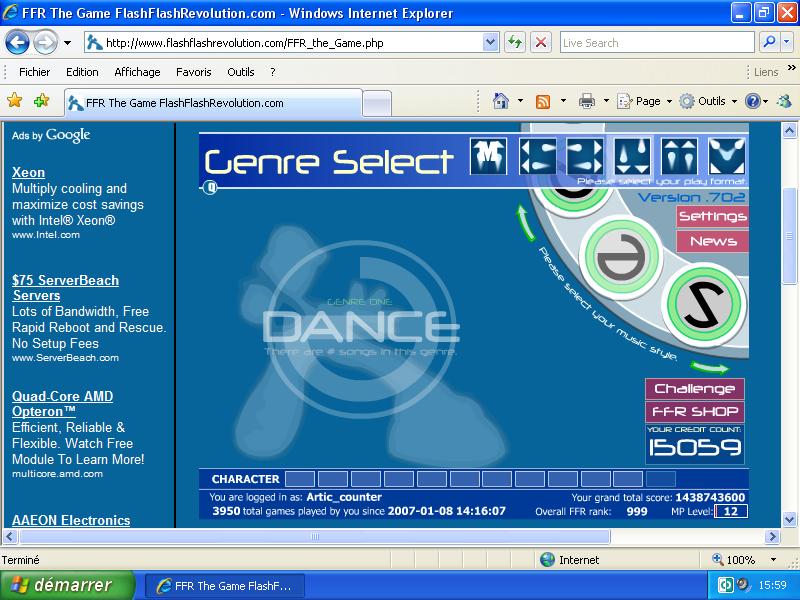Viewport: 800px width, 600px height.
Task: Click the address bar URL field
Action: pos(284,43)
